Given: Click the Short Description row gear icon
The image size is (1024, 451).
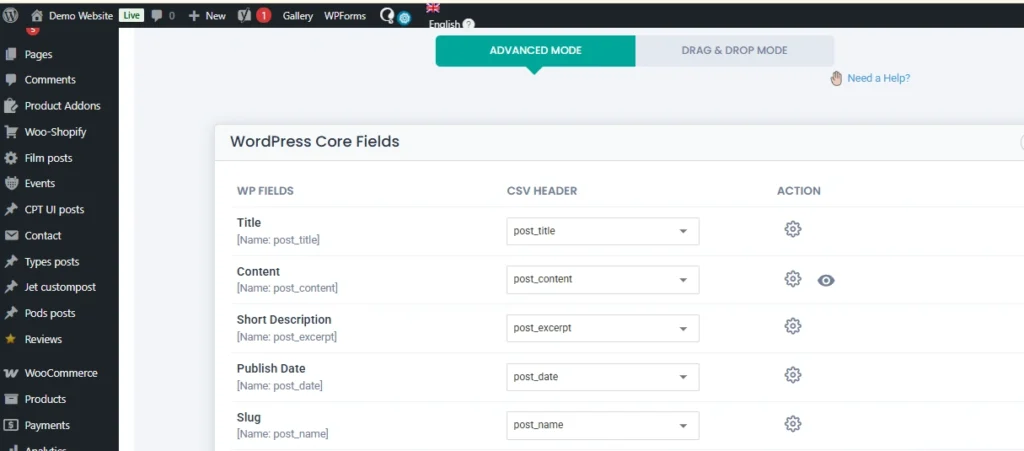Looking at the screenshot, I should click(x=792, y=326).
